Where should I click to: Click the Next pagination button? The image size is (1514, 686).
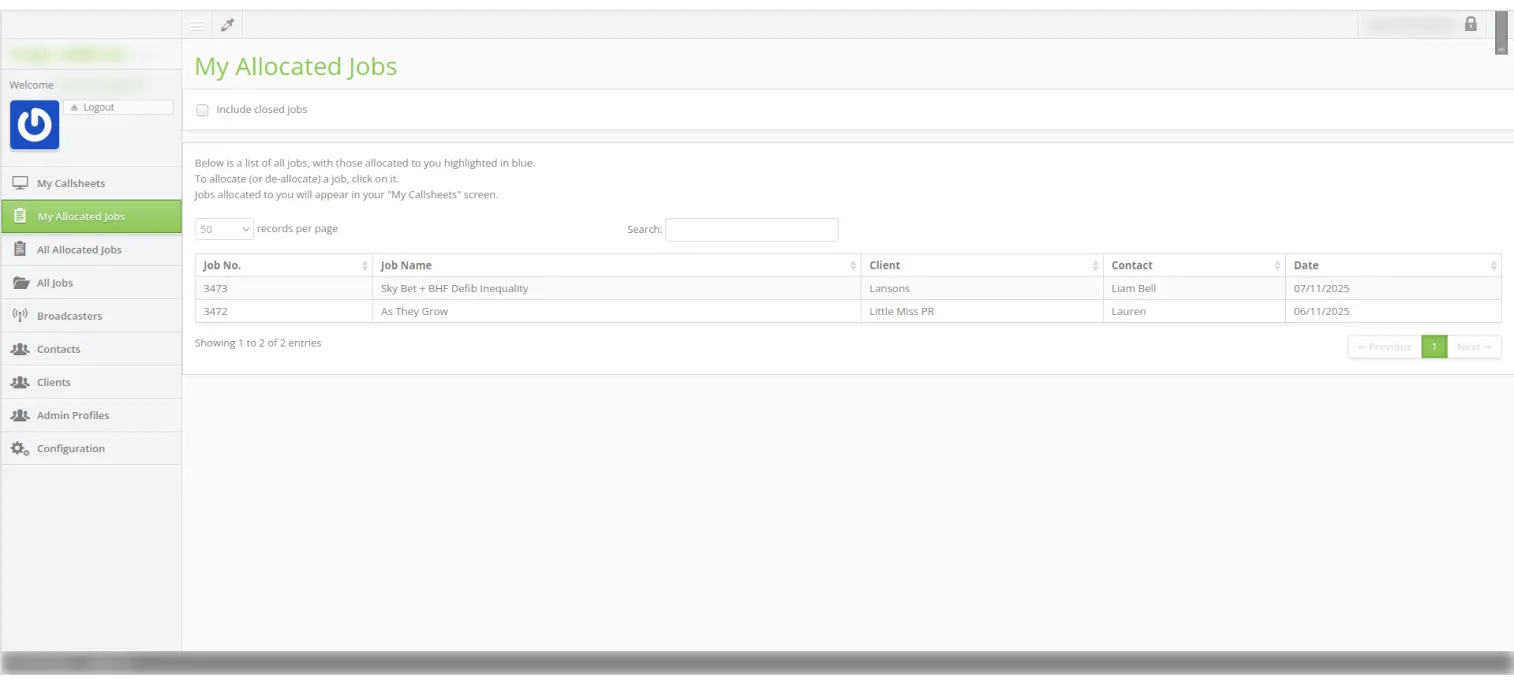coord(1473,347)
